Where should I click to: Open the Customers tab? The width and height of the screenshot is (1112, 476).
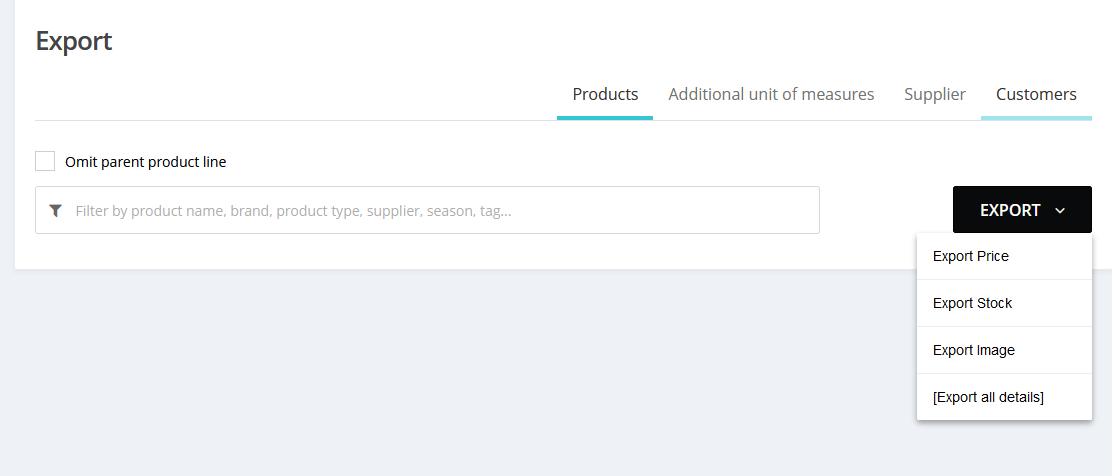pos(1036,94)
